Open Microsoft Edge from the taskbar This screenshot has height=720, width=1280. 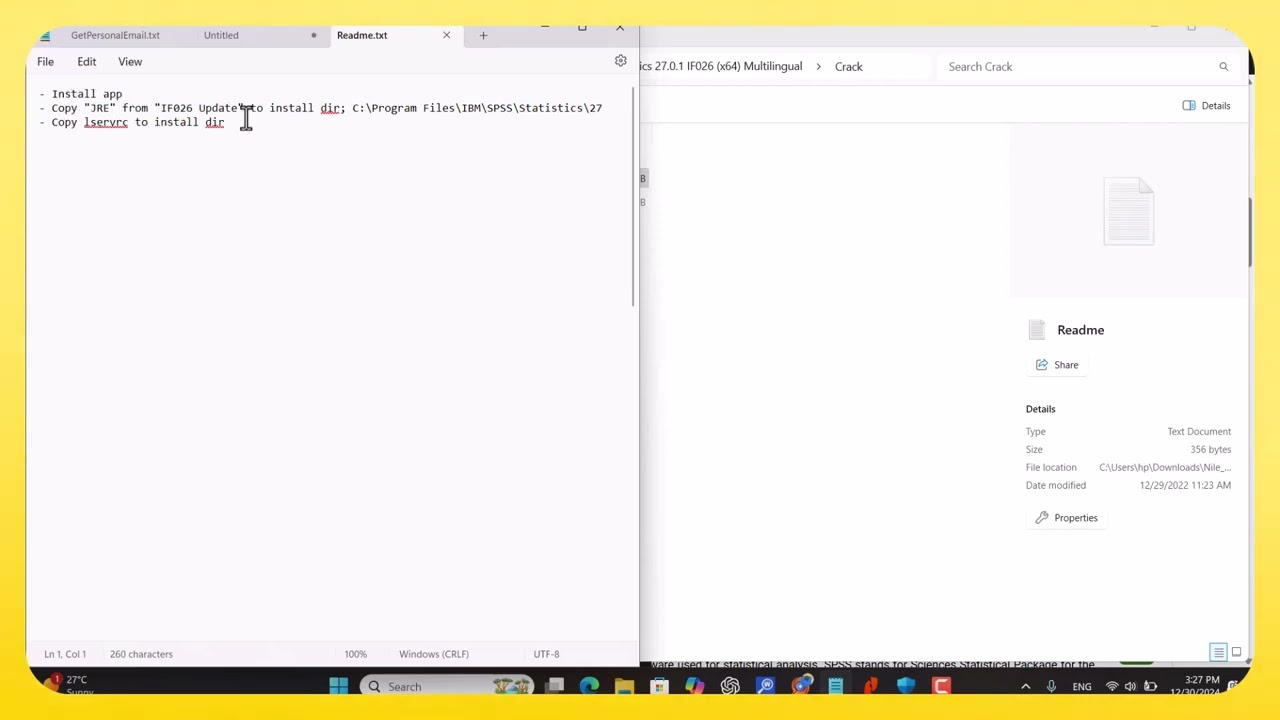click(589, 686)
